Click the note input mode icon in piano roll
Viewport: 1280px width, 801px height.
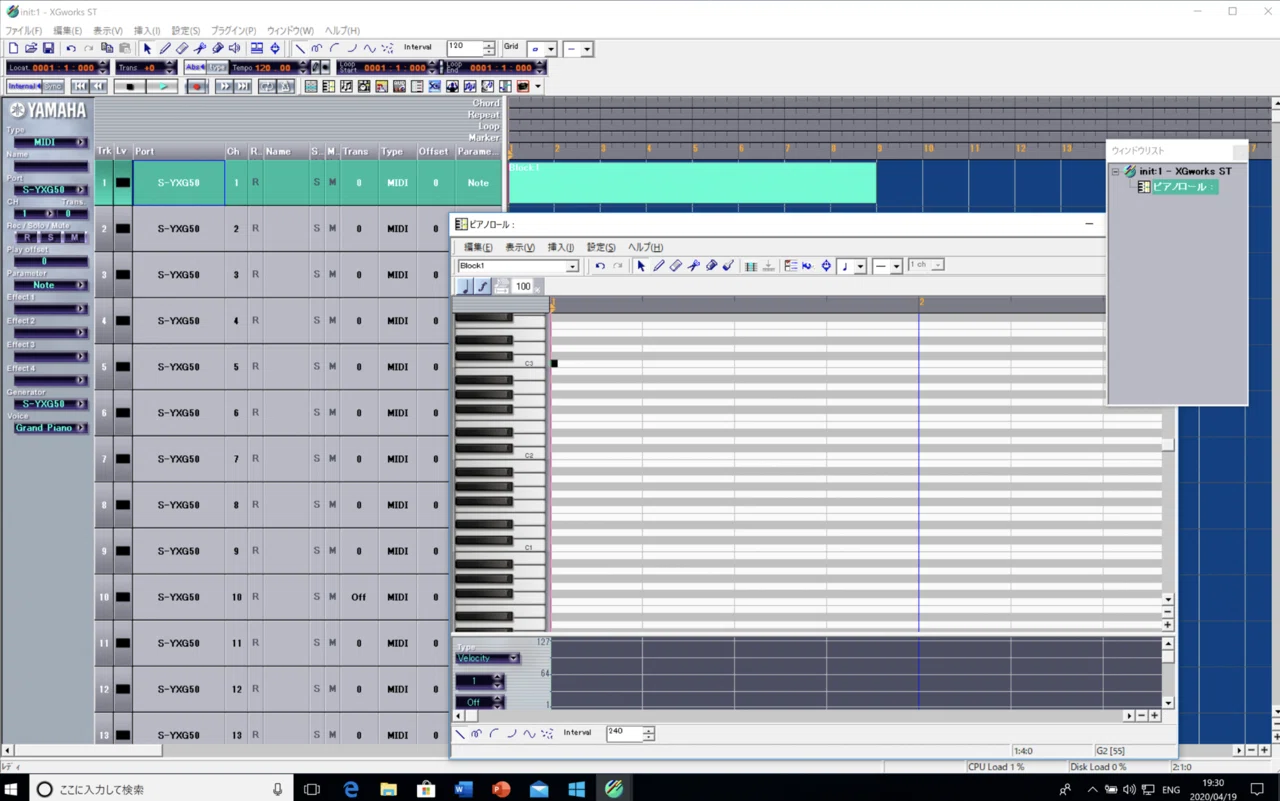pos(464,287)
